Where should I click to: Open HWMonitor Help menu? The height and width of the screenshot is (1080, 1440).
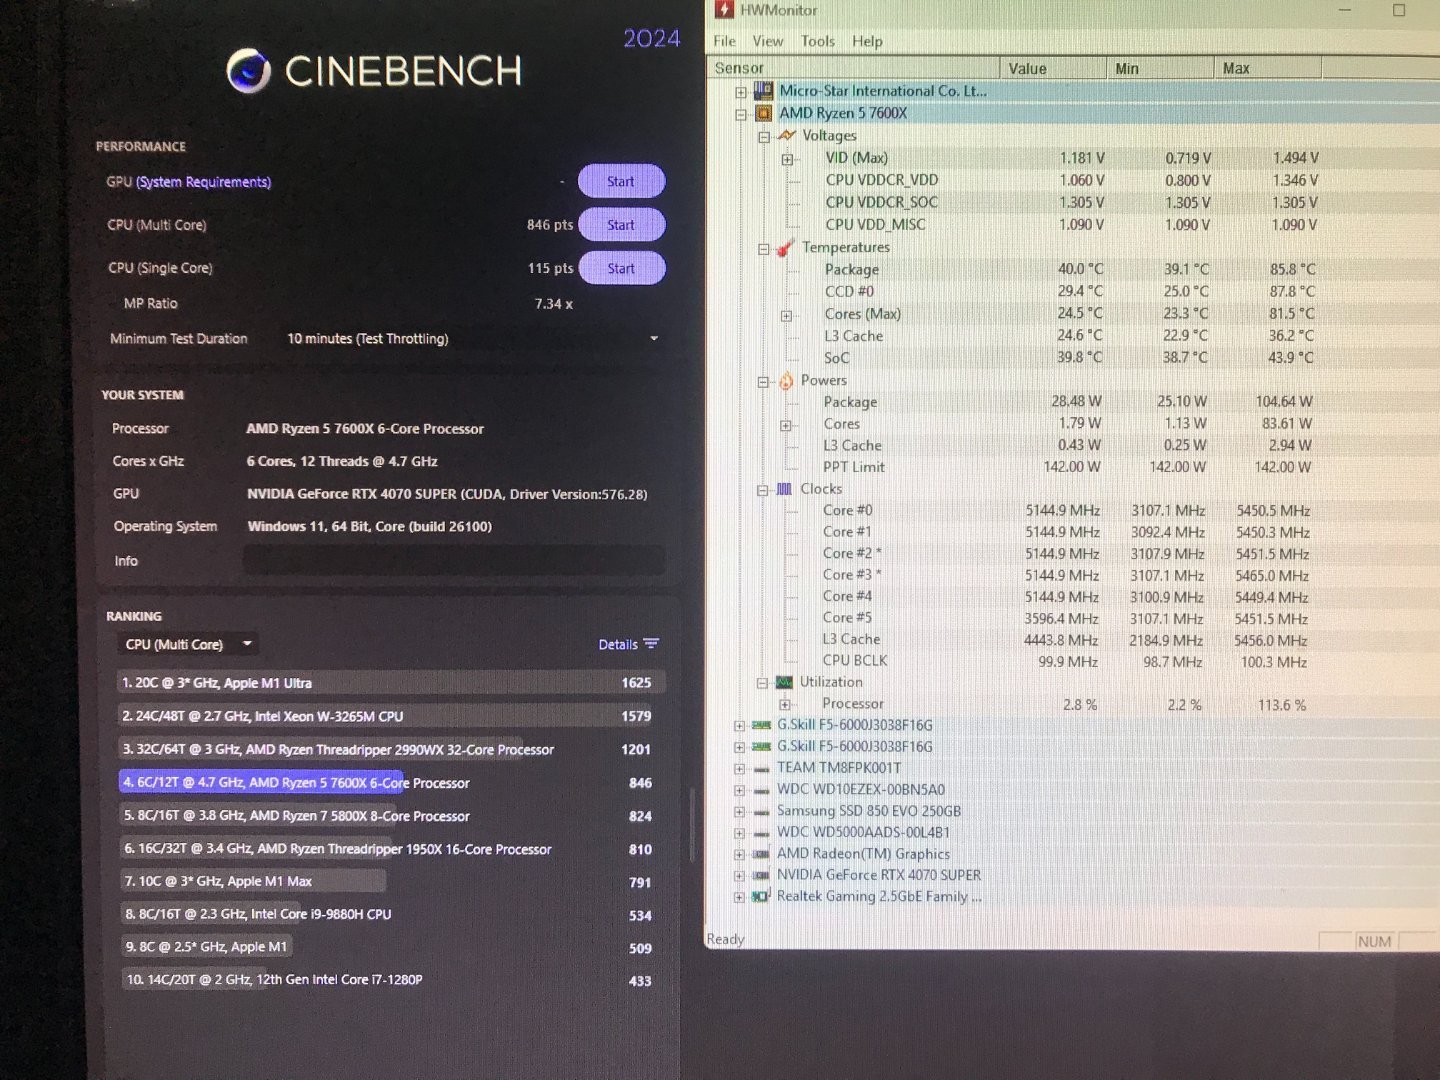[867, 41]
